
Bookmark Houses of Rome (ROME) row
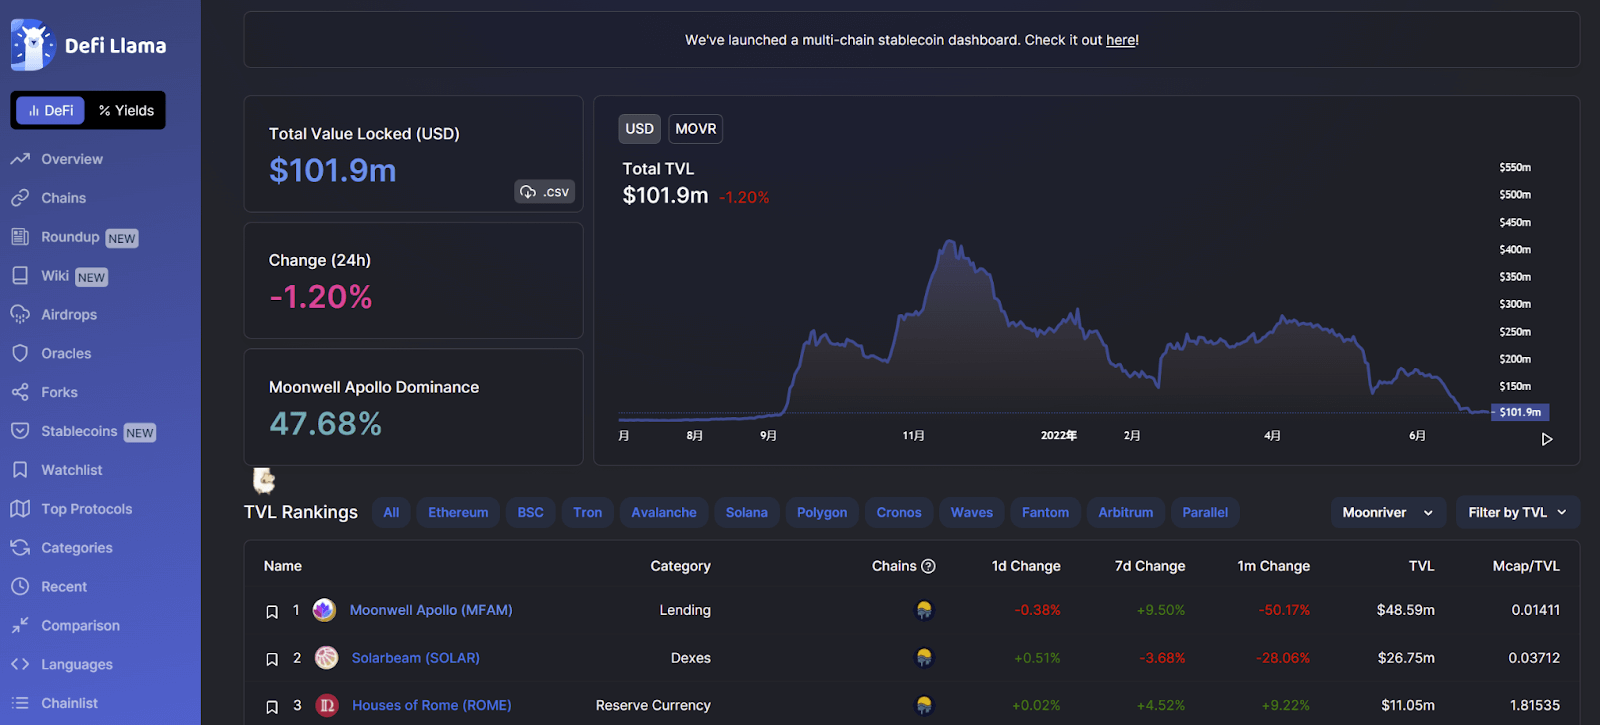click(271, 706)
